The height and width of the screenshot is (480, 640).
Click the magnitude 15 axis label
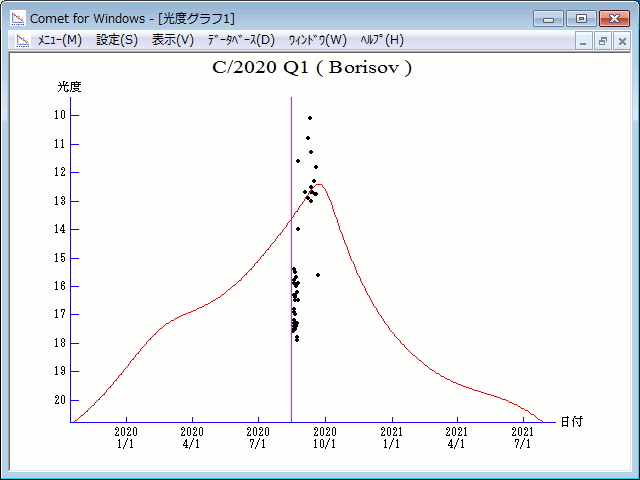60,258
